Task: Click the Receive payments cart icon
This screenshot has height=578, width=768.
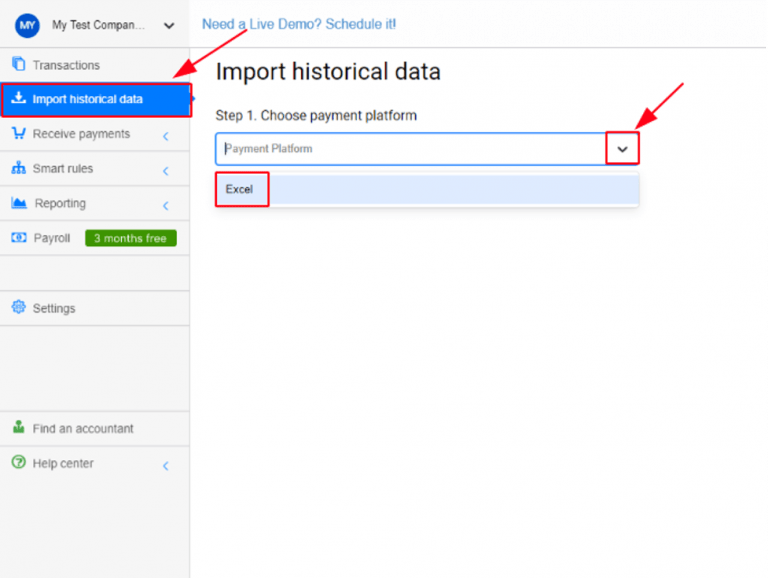Action: coord(18,134)
